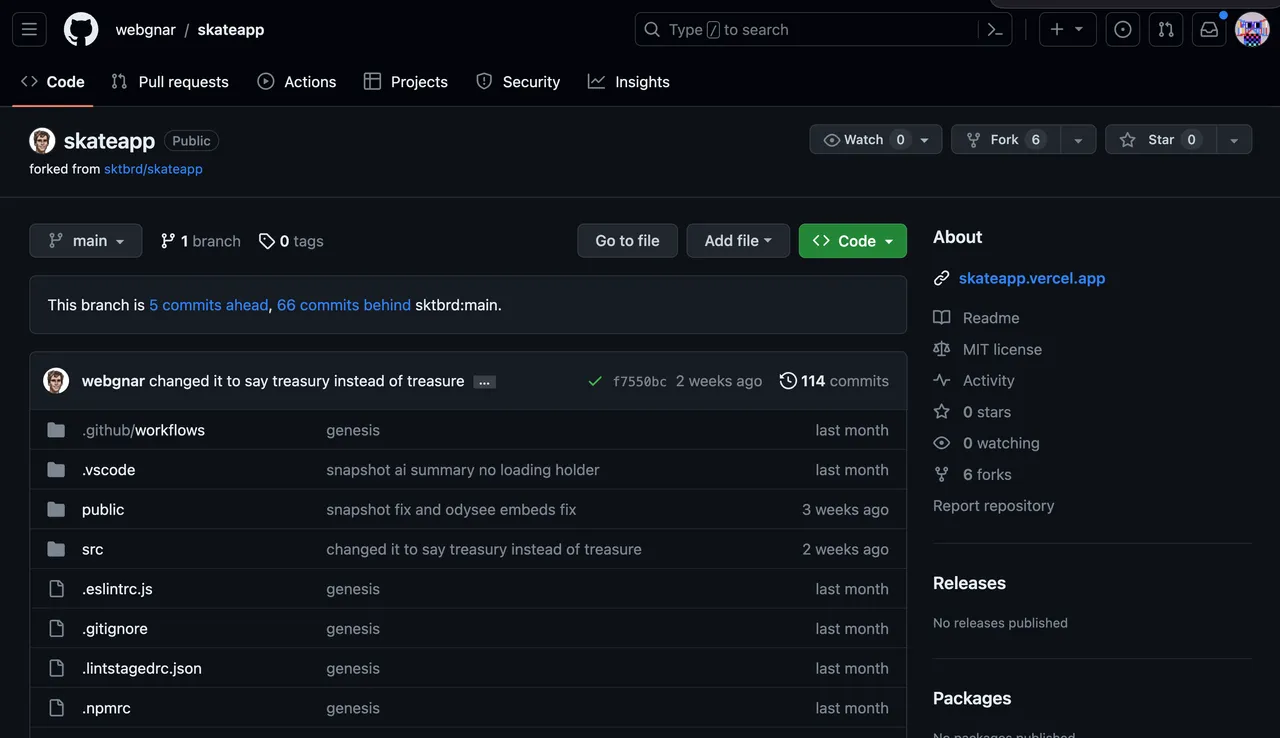Click webgnar avatar beside skateapp title
The height and width of the screenshot is (738, 1280).
42,141
